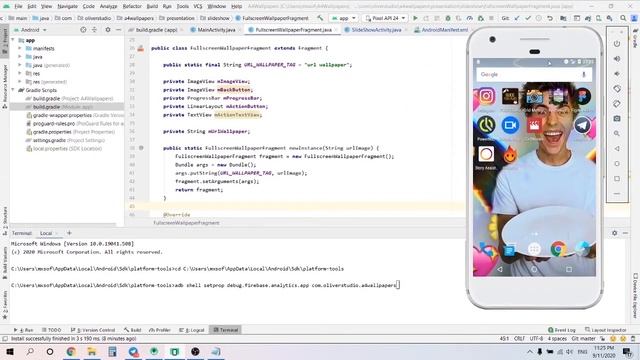
Task: Open the search everywhere magnifier
Action: pyautogui.click(x=623, y=18)
